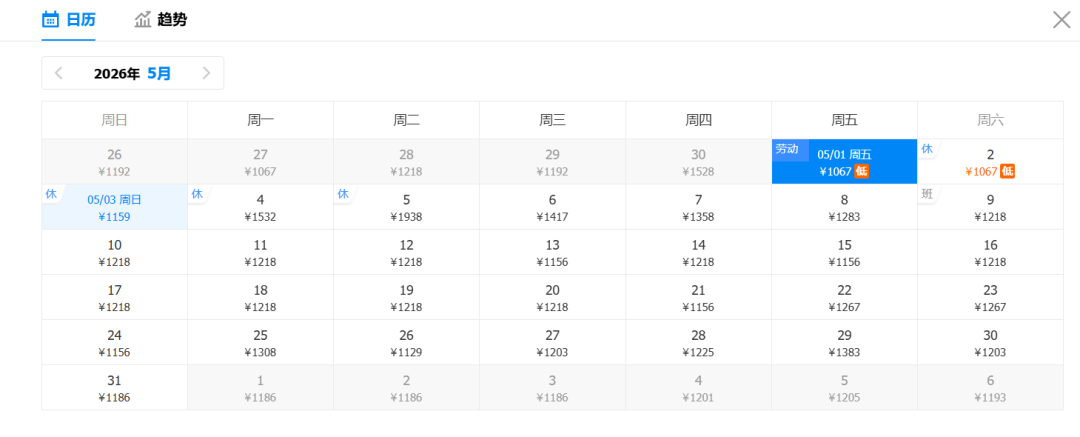
Task: Click the 劳动 holiday tag on May 1
Action: point(787,149)
